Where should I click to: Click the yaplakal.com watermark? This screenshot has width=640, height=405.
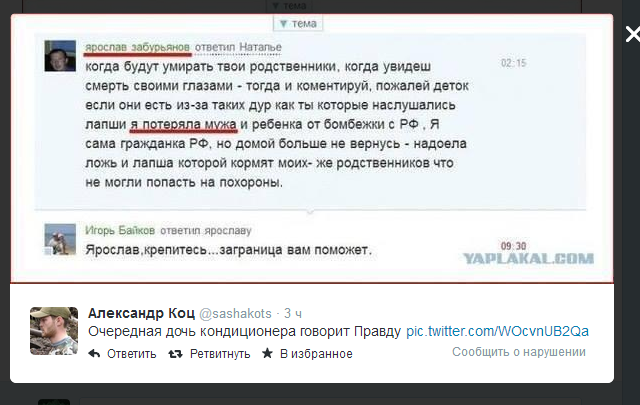pyautogui.click(x=529, y=258)
